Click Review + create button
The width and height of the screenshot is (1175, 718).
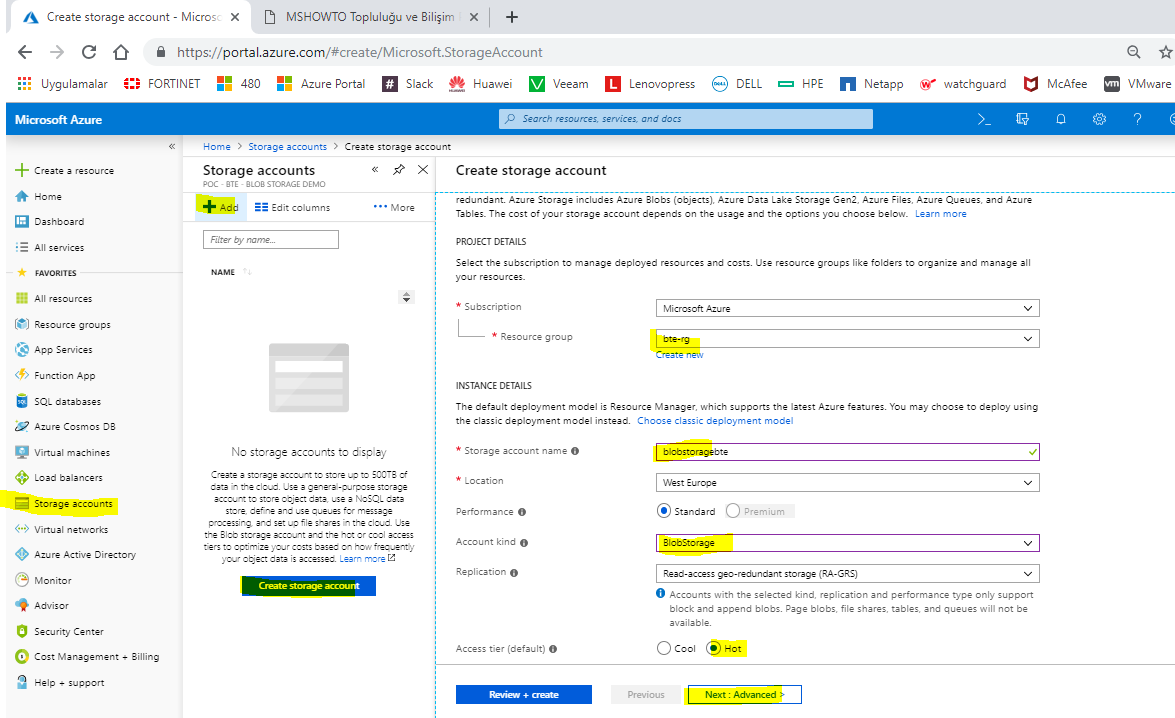point(524,695)
